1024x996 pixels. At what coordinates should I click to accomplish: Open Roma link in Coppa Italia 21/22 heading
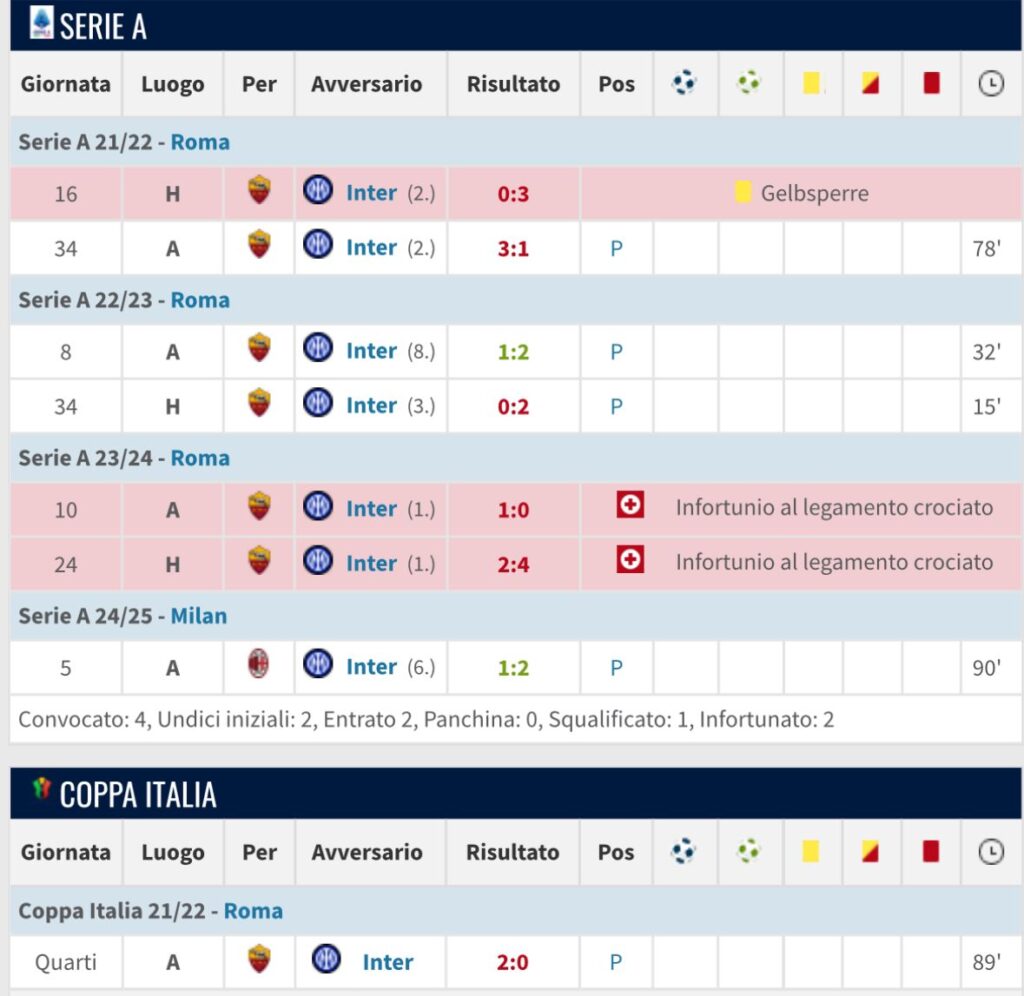[x=253, y=911]
